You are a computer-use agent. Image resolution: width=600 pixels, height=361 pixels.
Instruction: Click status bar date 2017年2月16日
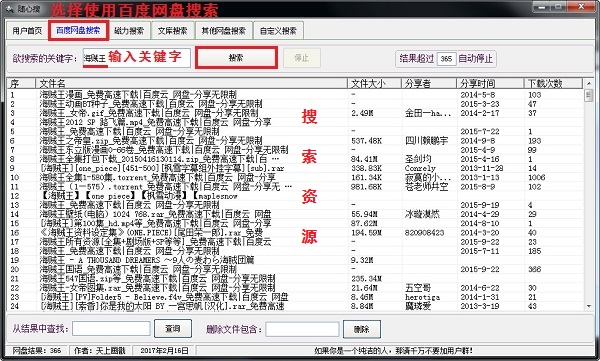(x=164, y=350)
